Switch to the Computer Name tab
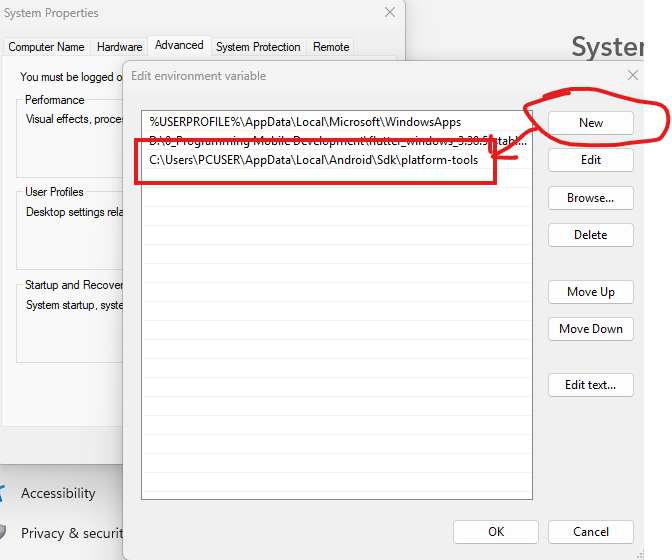The height and width of the screenshot is (560, 672). (46, 47)
